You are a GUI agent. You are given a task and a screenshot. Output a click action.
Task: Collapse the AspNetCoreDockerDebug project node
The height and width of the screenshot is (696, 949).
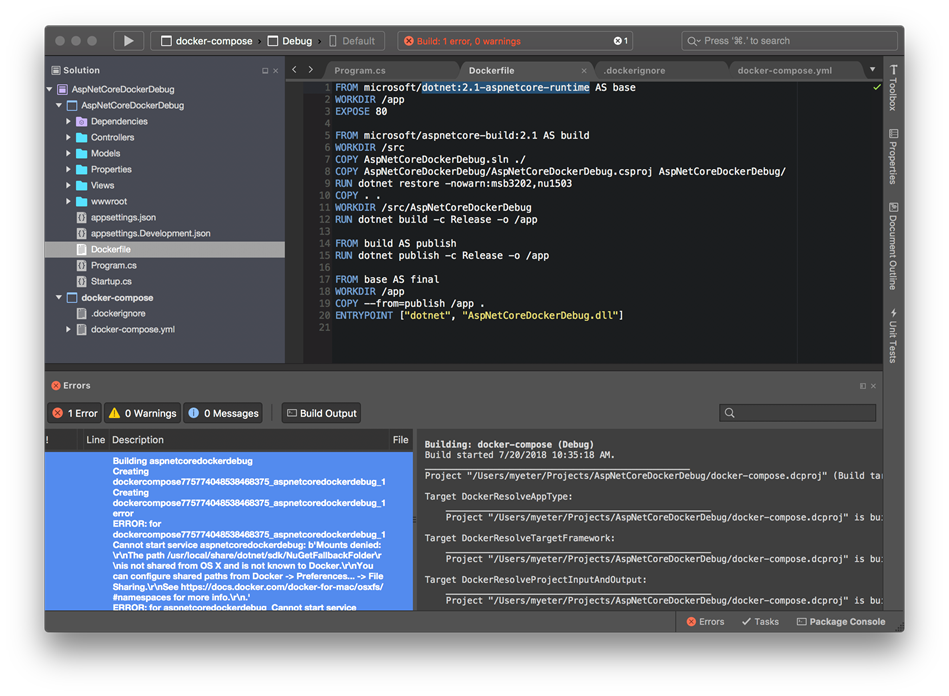click(59, 105)
